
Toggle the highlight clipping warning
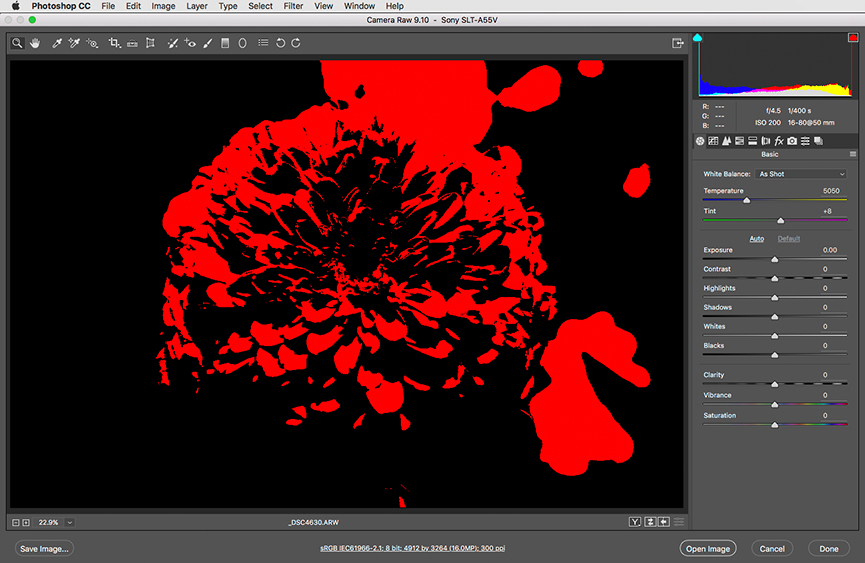tap(852, 38)
